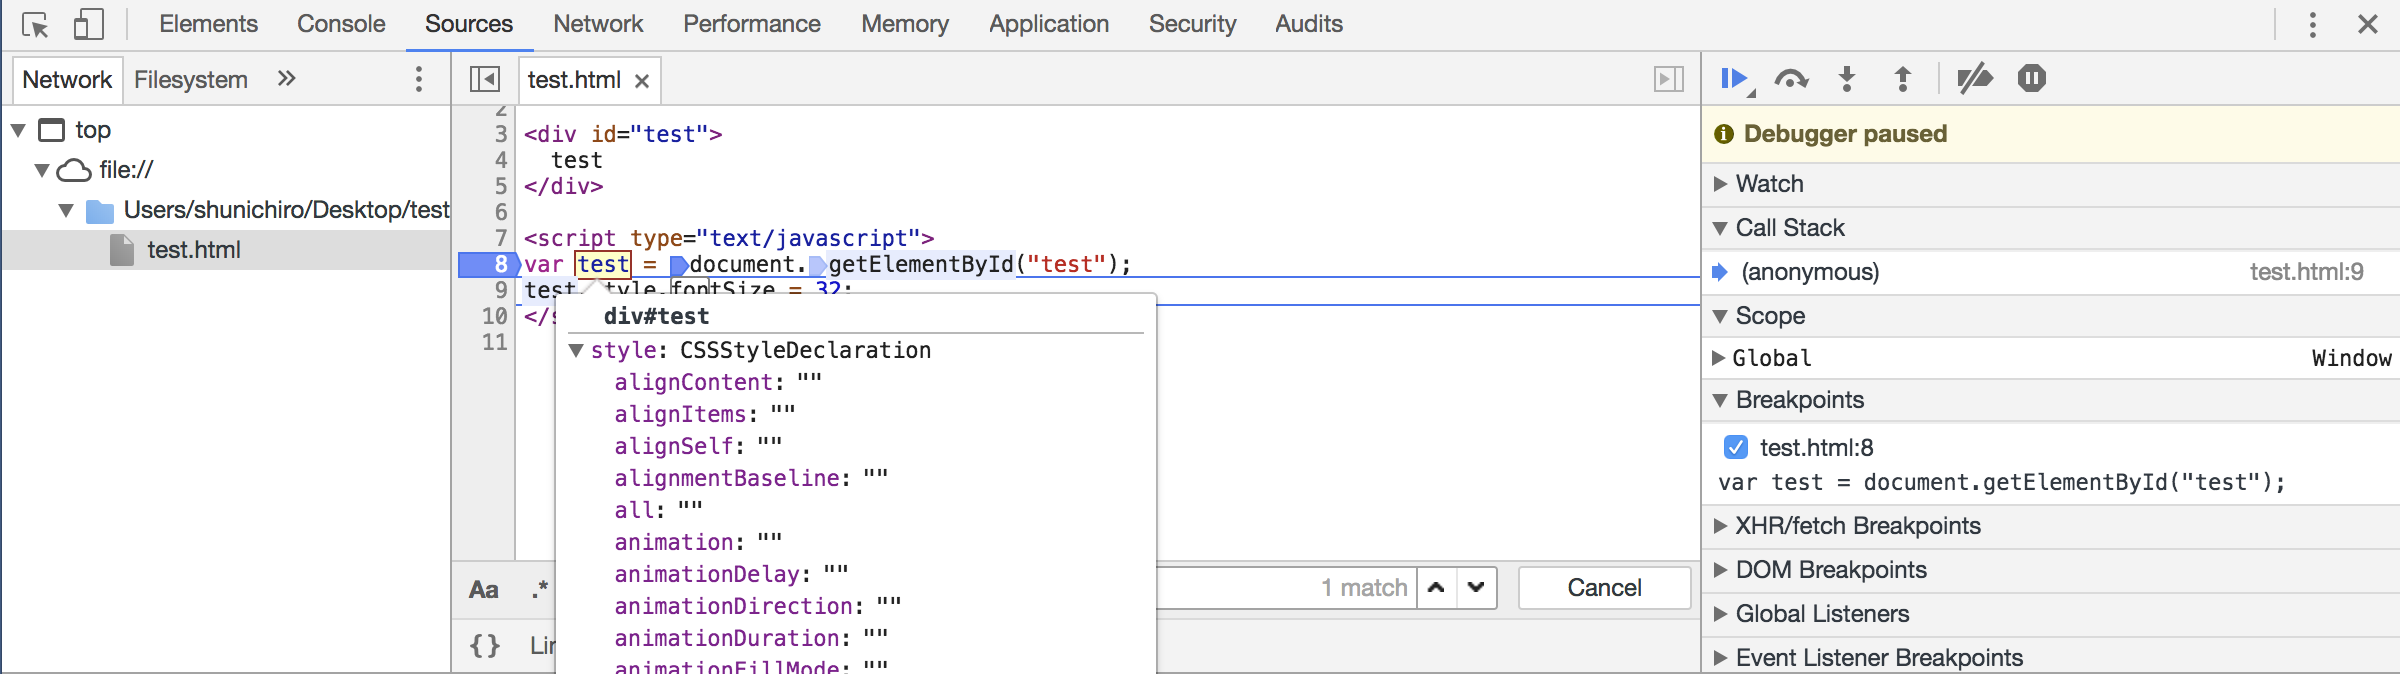Image resolution: width=2400 pixels, height=674 pixels.
Task: Open the DevTools customize menu (three dots)
Action: point(2312,24)
